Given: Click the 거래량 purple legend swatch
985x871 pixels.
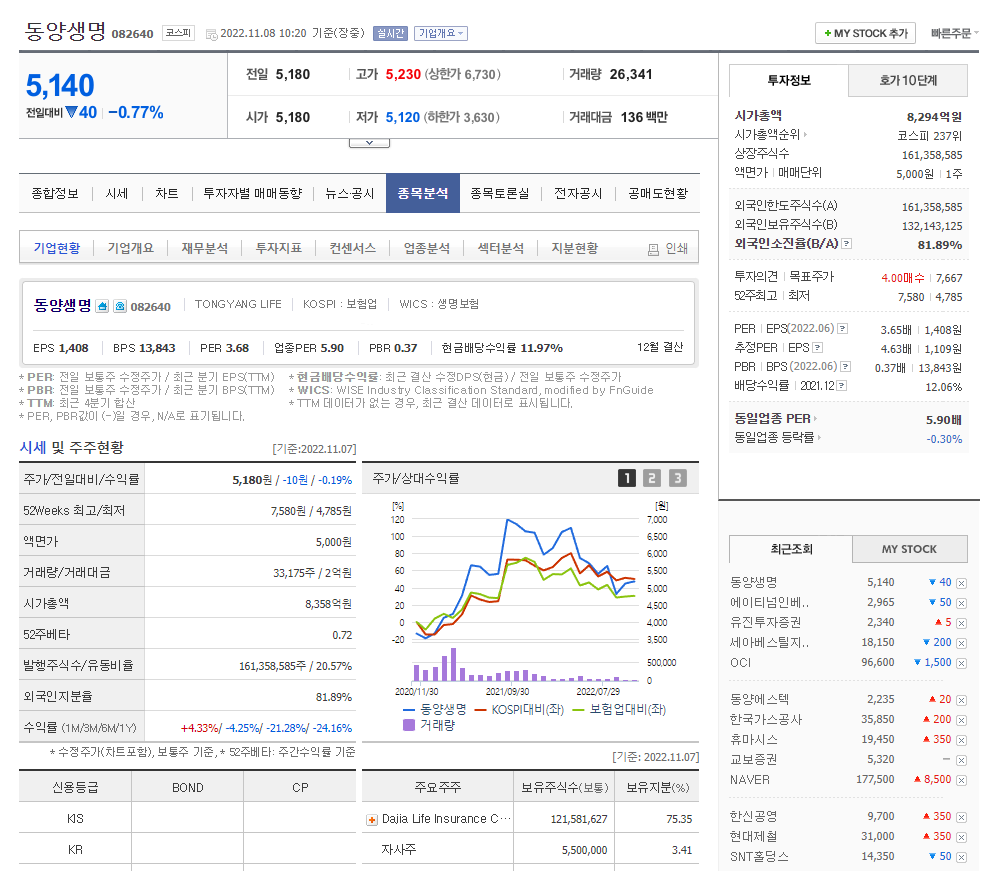Looking at the screenshot, I should (x=409, y=725).
